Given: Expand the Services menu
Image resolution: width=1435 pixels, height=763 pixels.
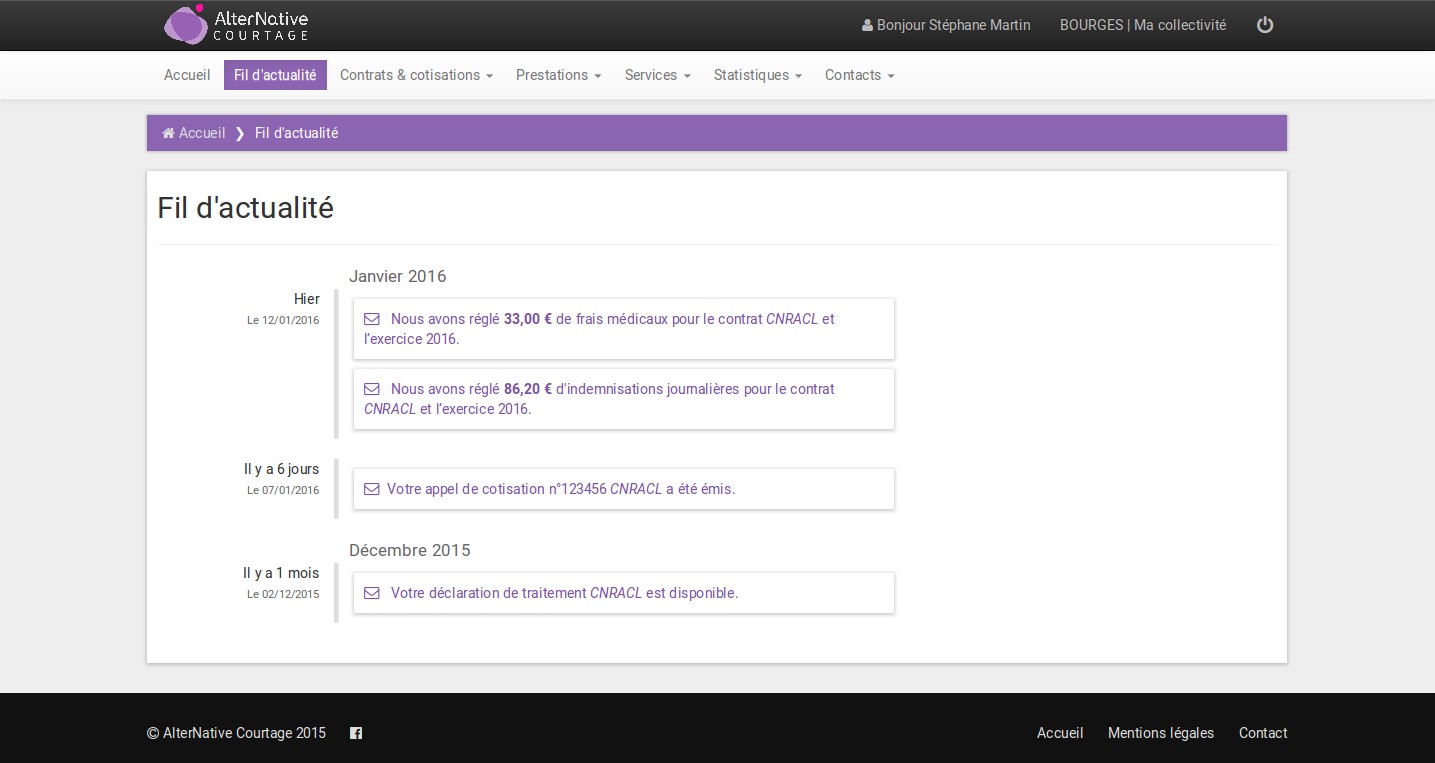Looking at the screenshot, I should (657, 75).
